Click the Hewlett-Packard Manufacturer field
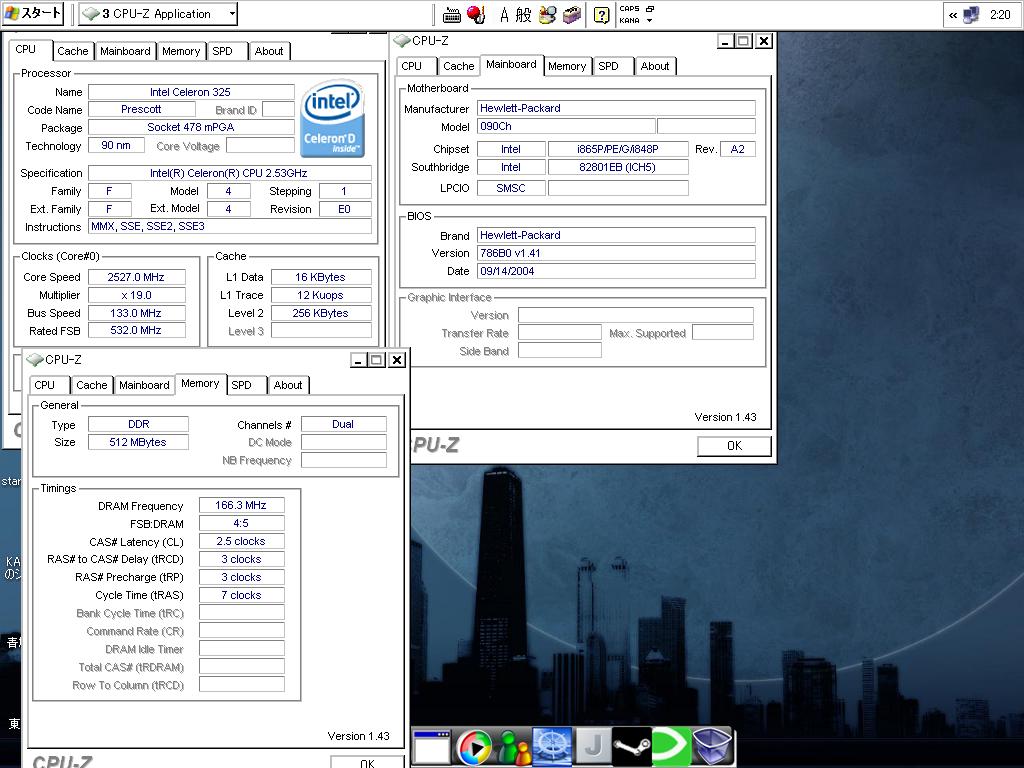 [x=616, y=108]
